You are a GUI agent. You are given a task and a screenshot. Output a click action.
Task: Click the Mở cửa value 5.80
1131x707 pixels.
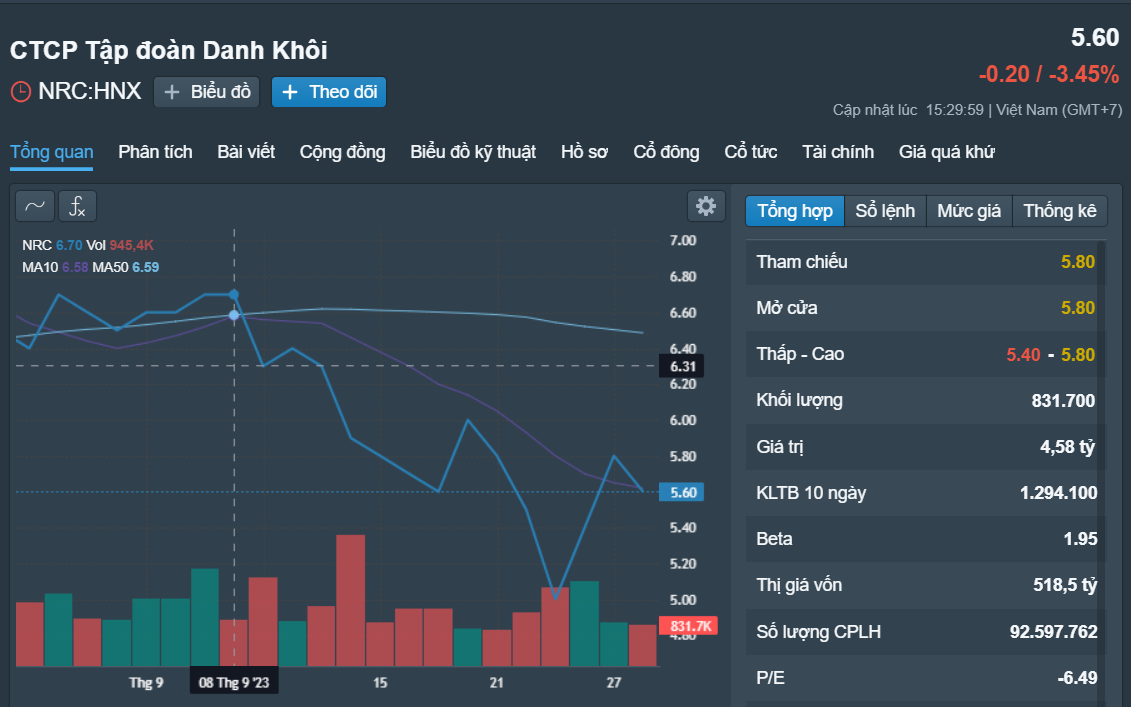[x=1078, y=308]
